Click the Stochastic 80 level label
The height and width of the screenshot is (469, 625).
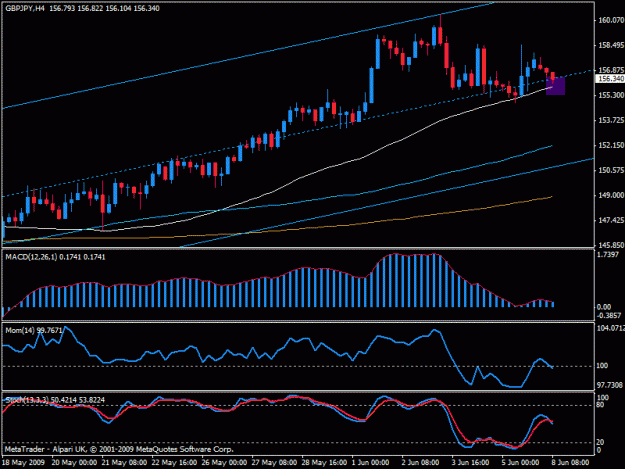[600, 405]
